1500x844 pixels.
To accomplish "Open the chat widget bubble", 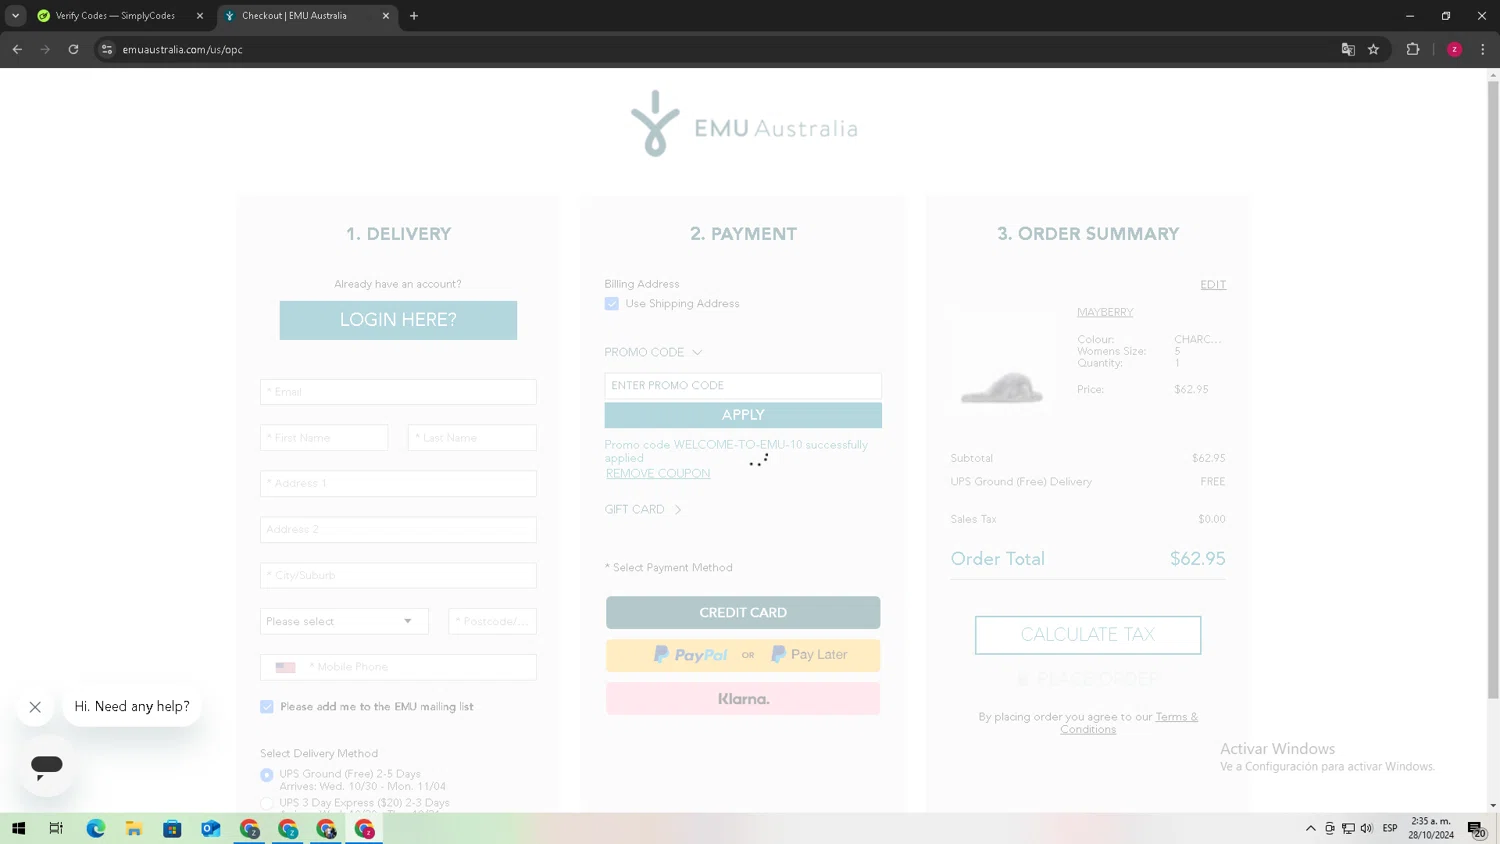I will (x=46, y=766).
